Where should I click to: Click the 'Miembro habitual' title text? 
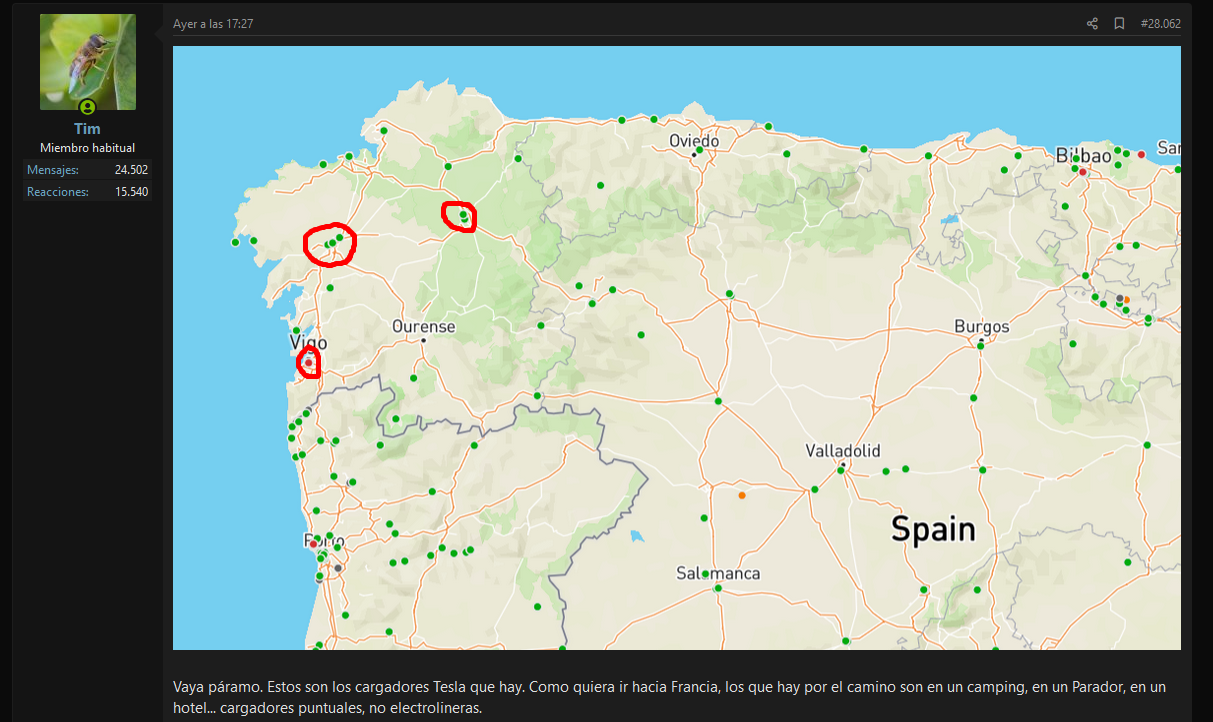tap(87, 148)
